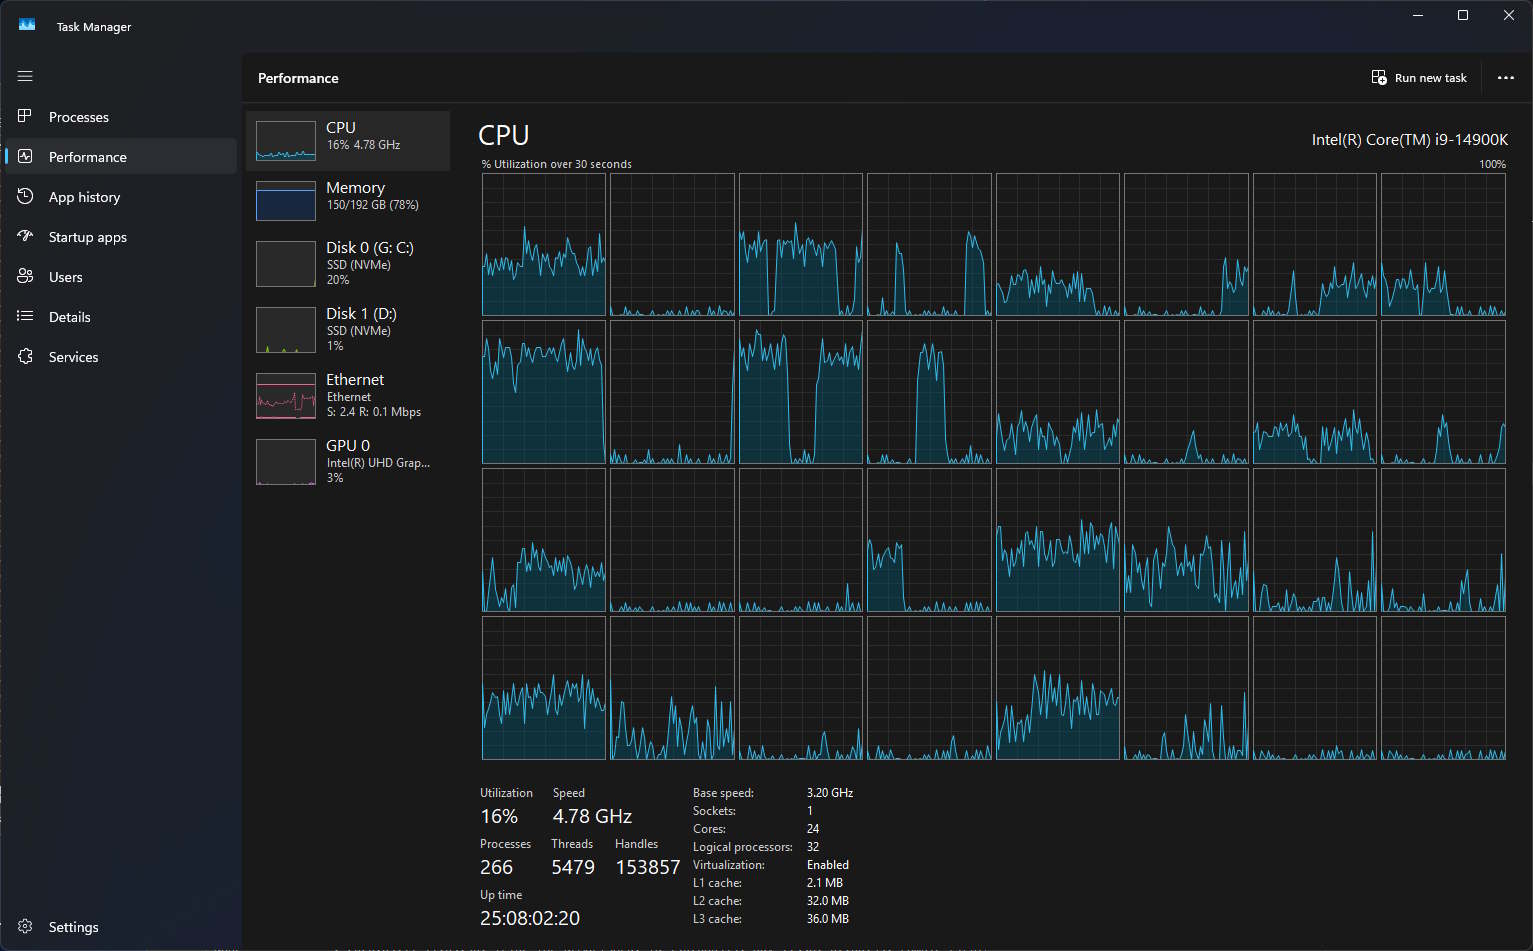Select the Performance page label
This screenshot has width=1533, height=951.
(x=88, y=157)
